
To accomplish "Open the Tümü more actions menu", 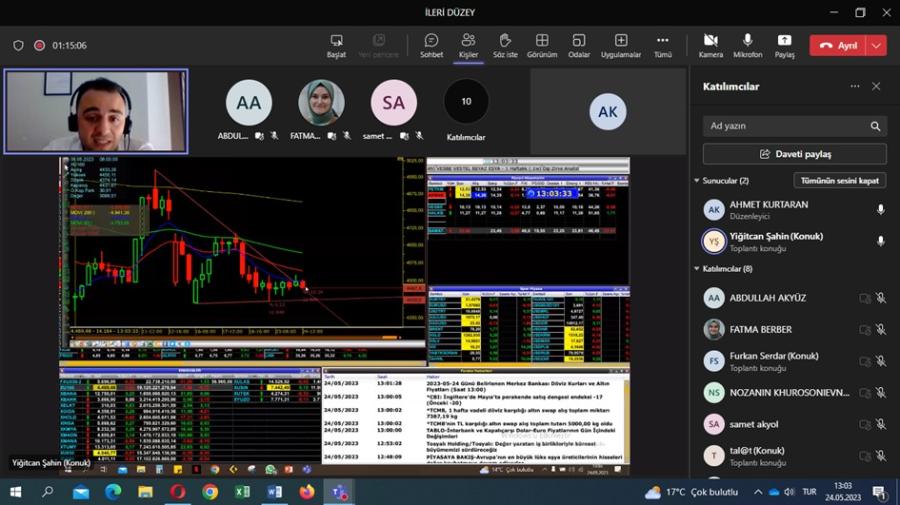I will [x=662, y=41].
